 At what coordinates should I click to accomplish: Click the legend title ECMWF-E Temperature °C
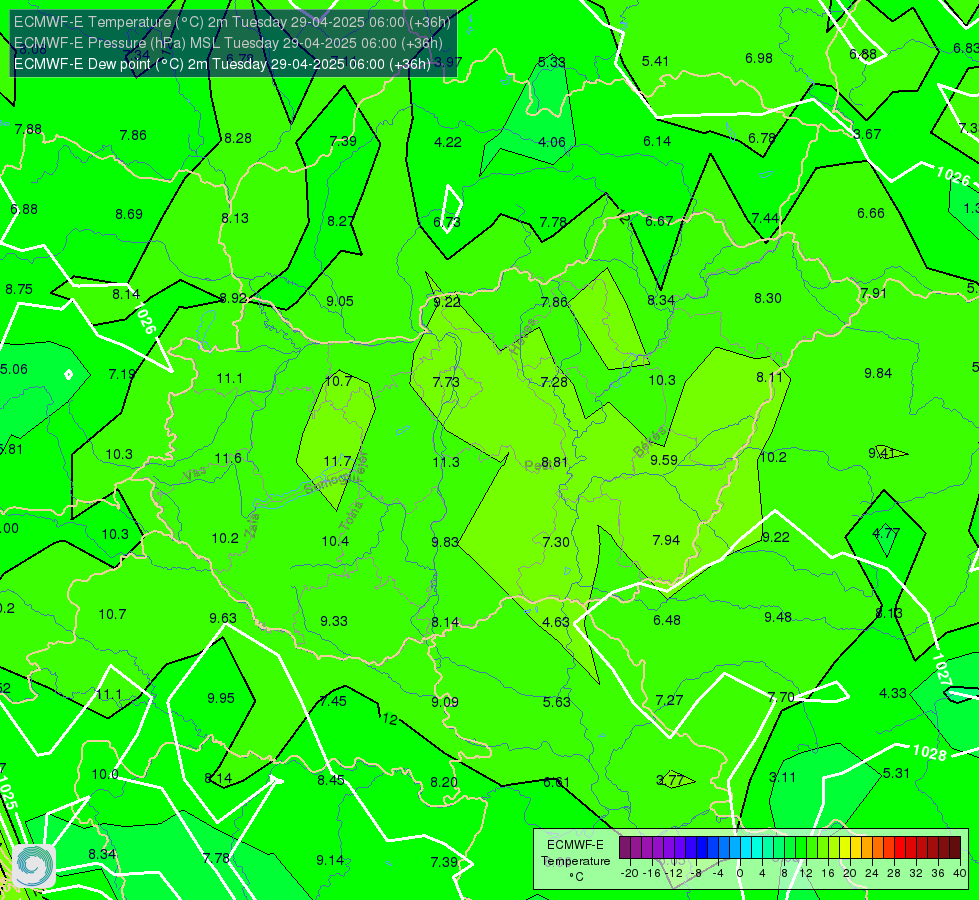(x=575, y=861)
